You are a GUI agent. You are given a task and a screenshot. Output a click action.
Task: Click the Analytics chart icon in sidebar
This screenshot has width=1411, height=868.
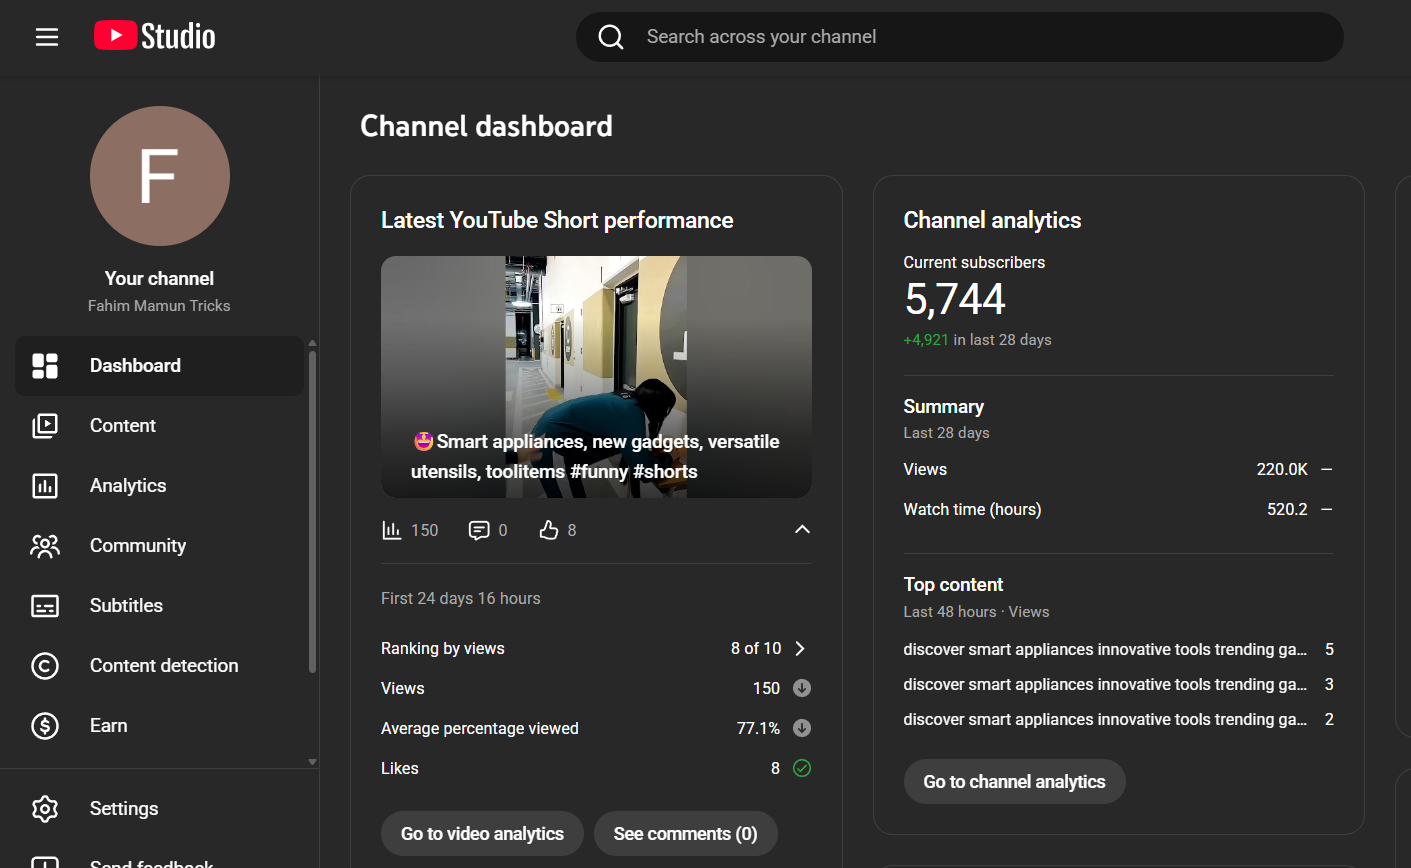(45, 486)
